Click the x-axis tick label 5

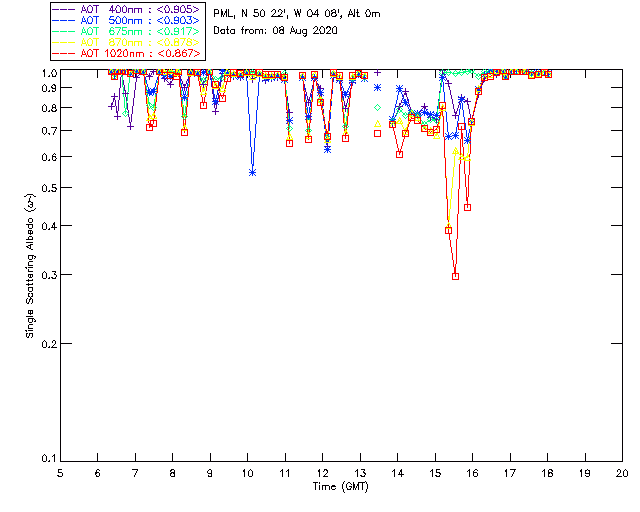click(60, 473)
